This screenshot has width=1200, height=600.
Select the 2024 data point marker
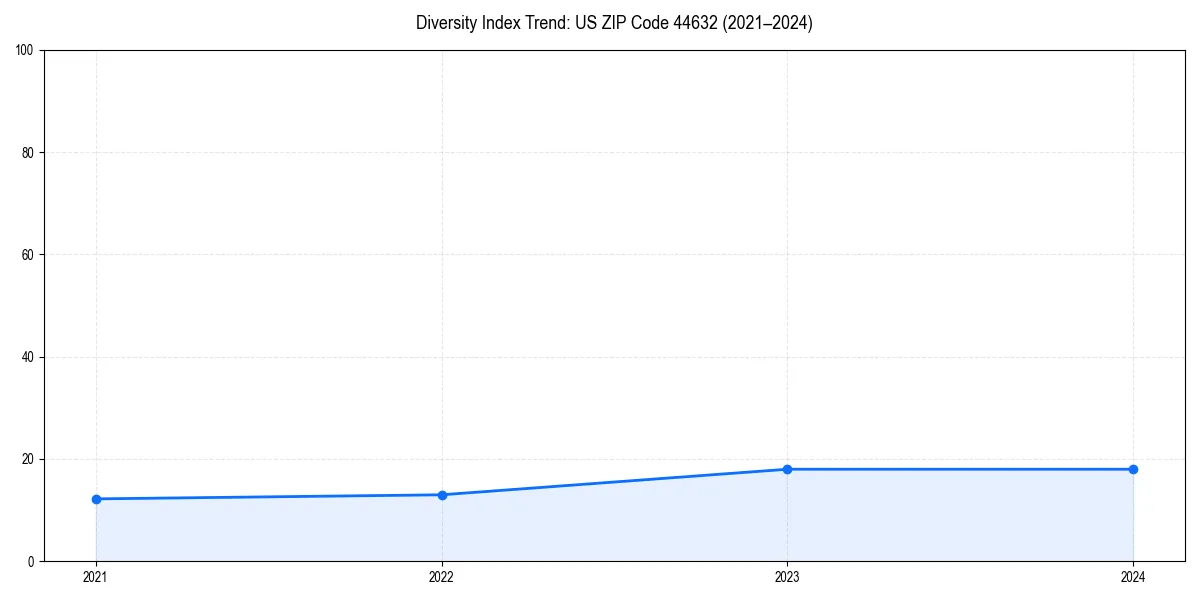1133,468
